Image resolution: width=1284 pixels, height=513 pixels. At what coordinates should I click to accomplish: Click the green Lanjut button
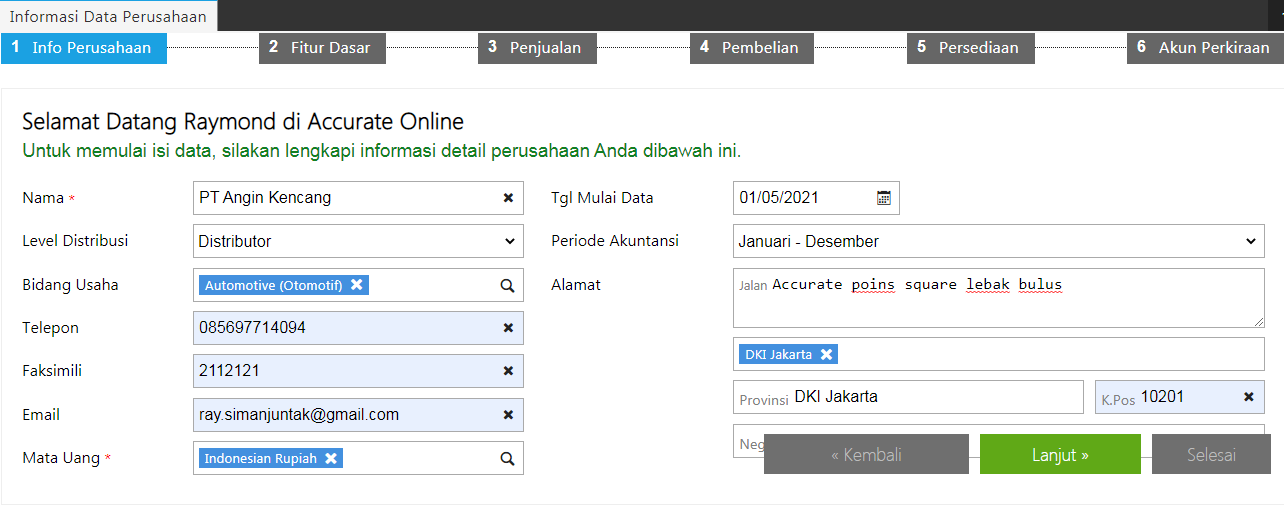pos(1060,455)
